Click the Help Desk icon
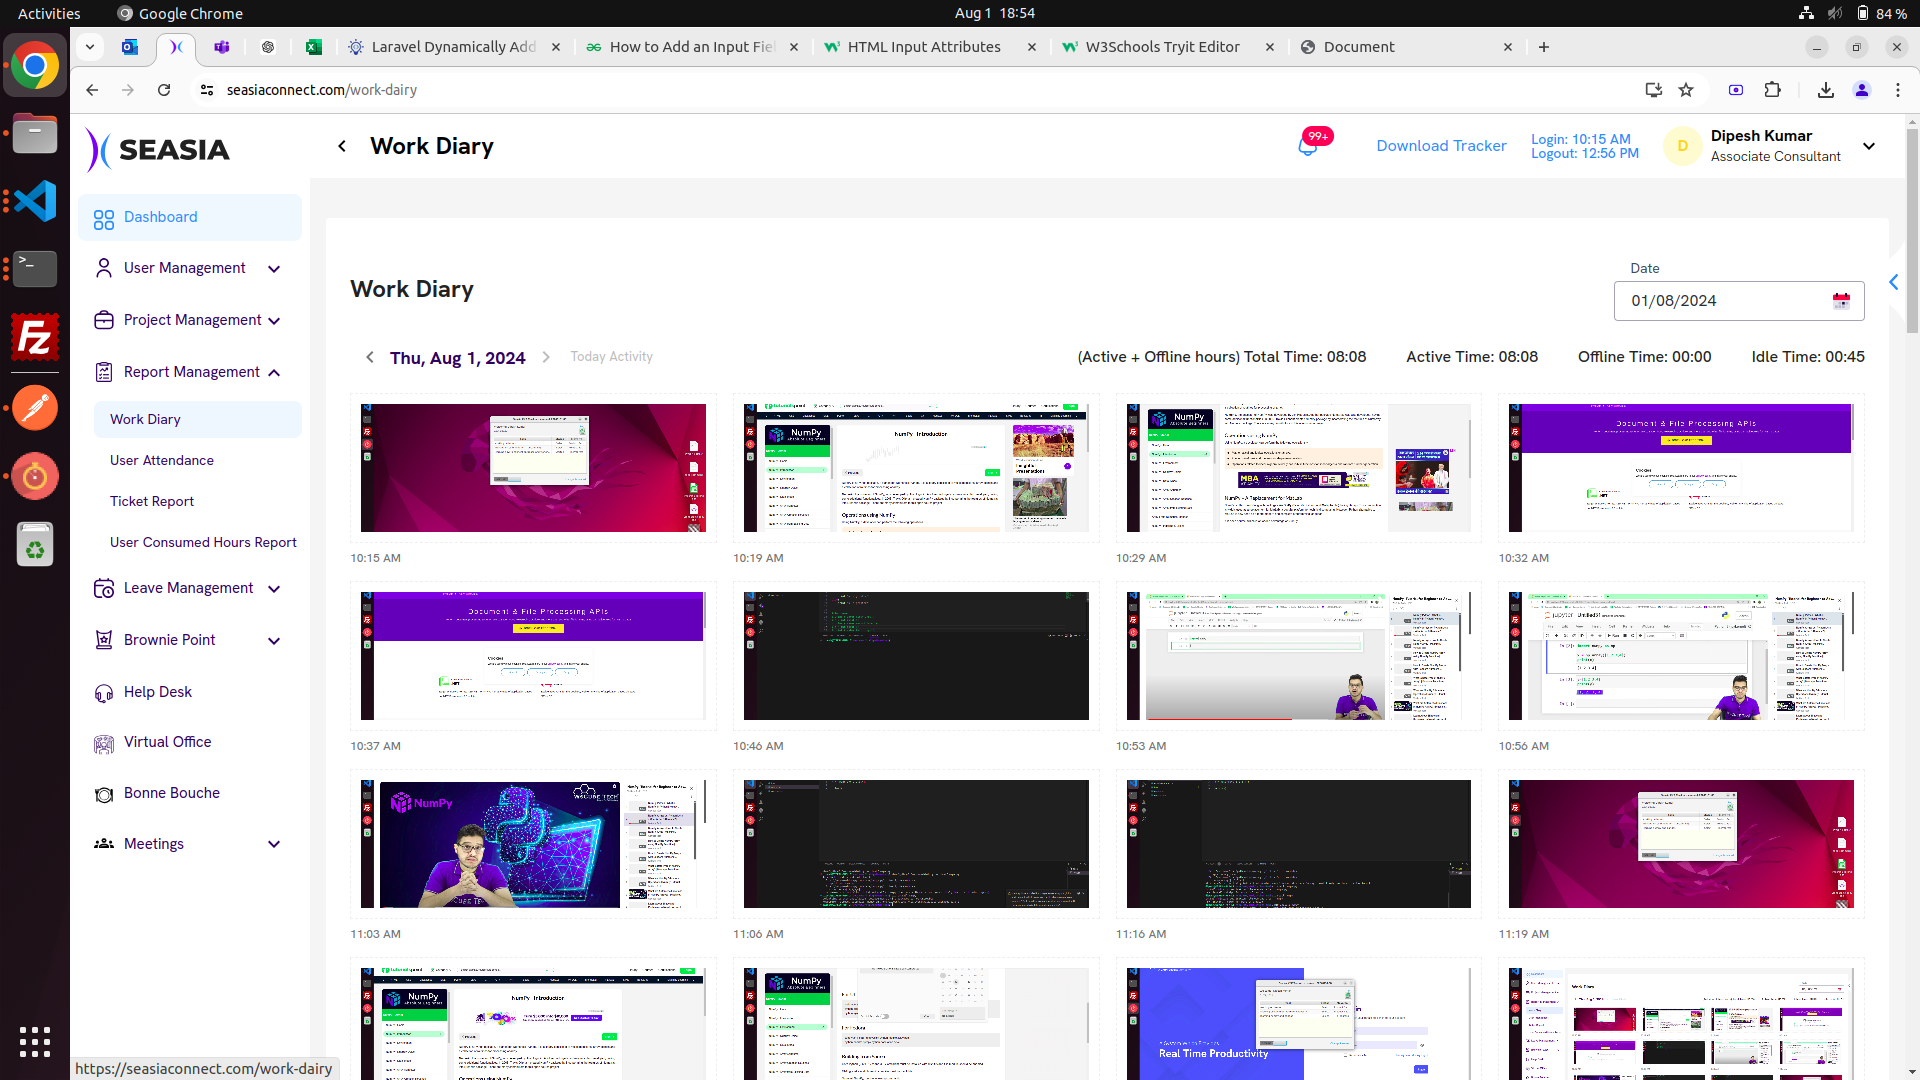The width and height of the screenshot is (1920, 1080). coord(103,691)
